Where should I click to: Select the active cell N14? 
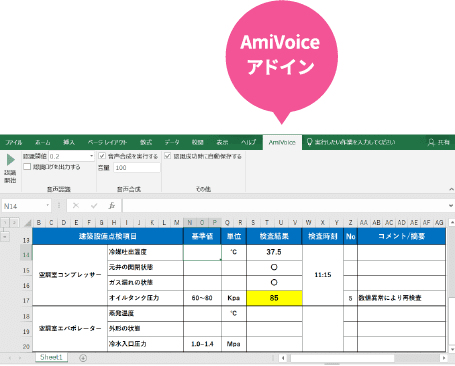tap(202, 252)
